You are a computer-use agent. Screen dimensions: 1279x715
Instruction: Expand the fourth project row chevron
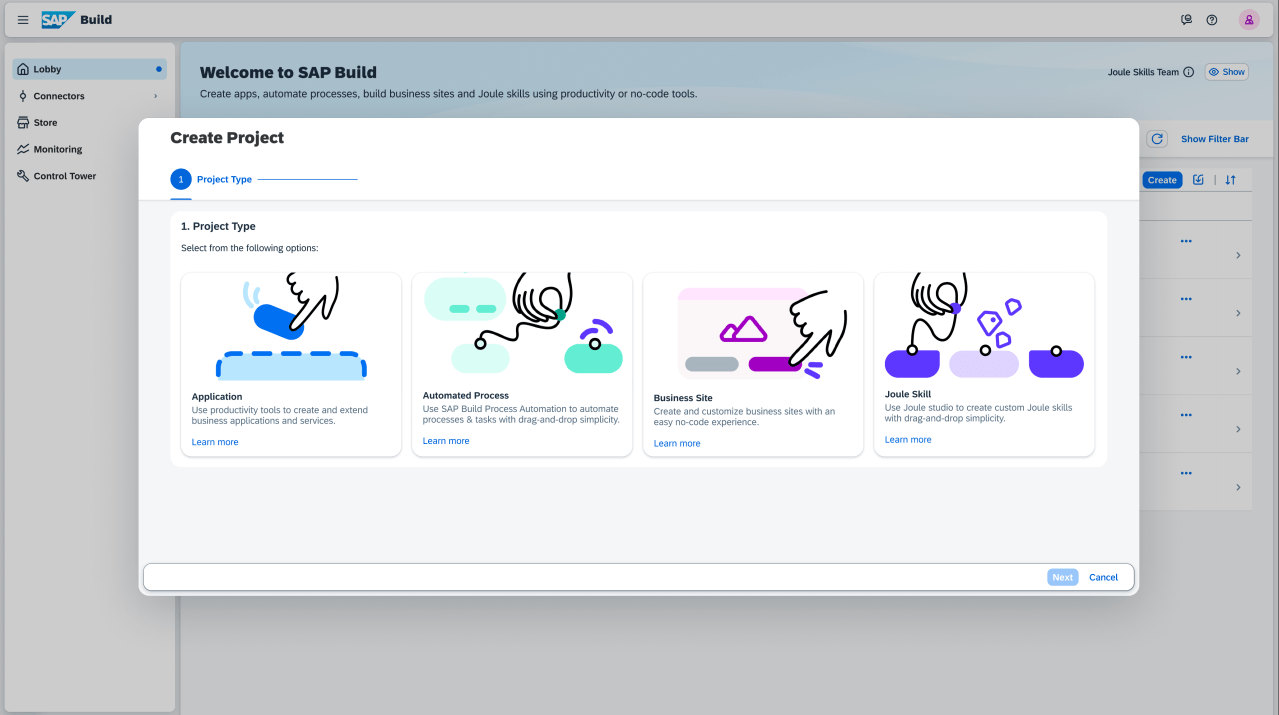[x=1238, y=429]
